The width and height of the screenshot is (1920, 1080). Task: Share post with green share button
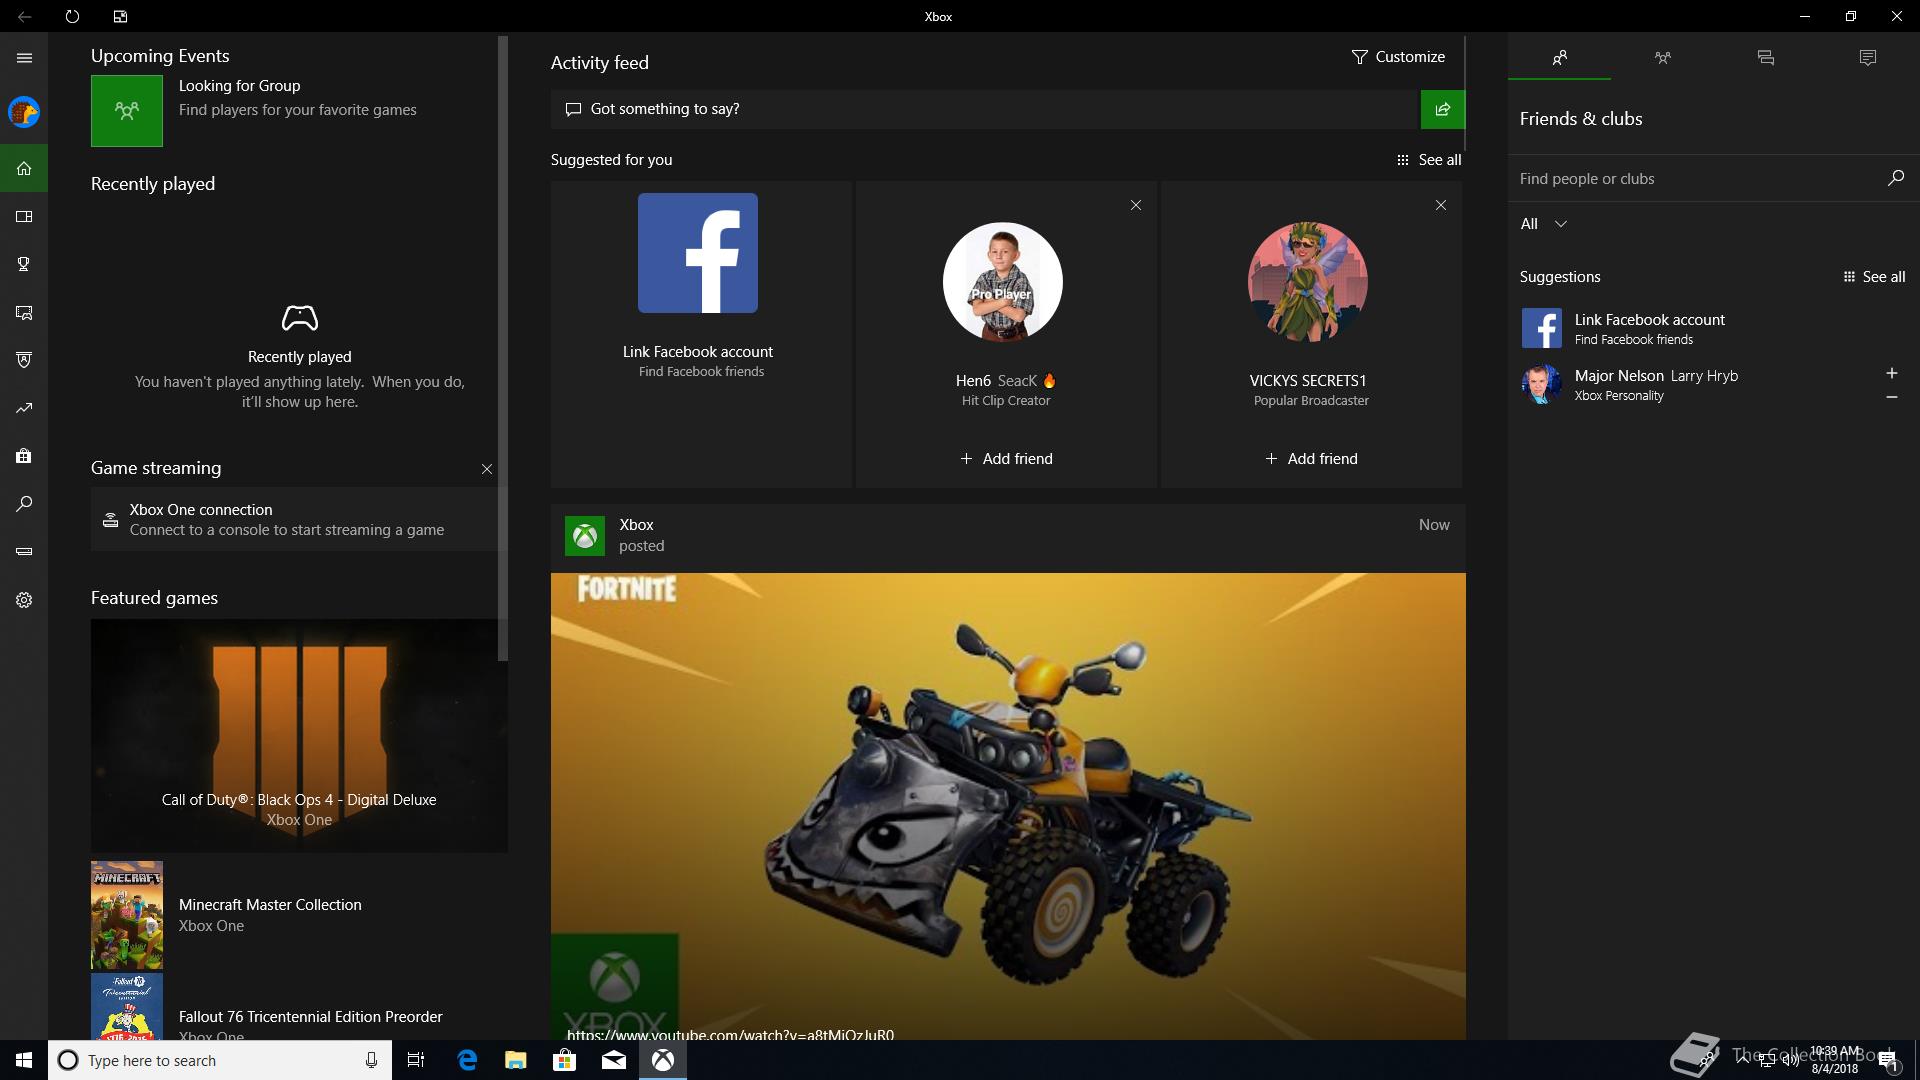[x=1443, y=109]
